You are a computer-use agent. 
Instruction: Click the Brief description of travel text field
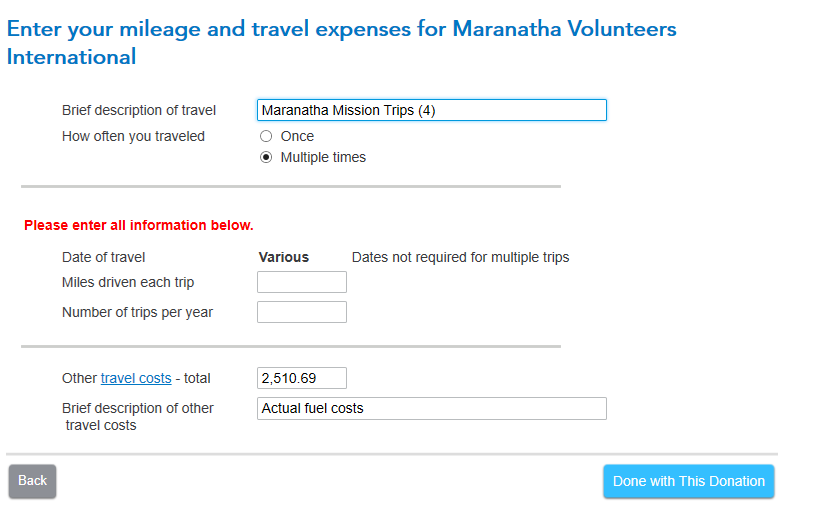tap(431, 110)
